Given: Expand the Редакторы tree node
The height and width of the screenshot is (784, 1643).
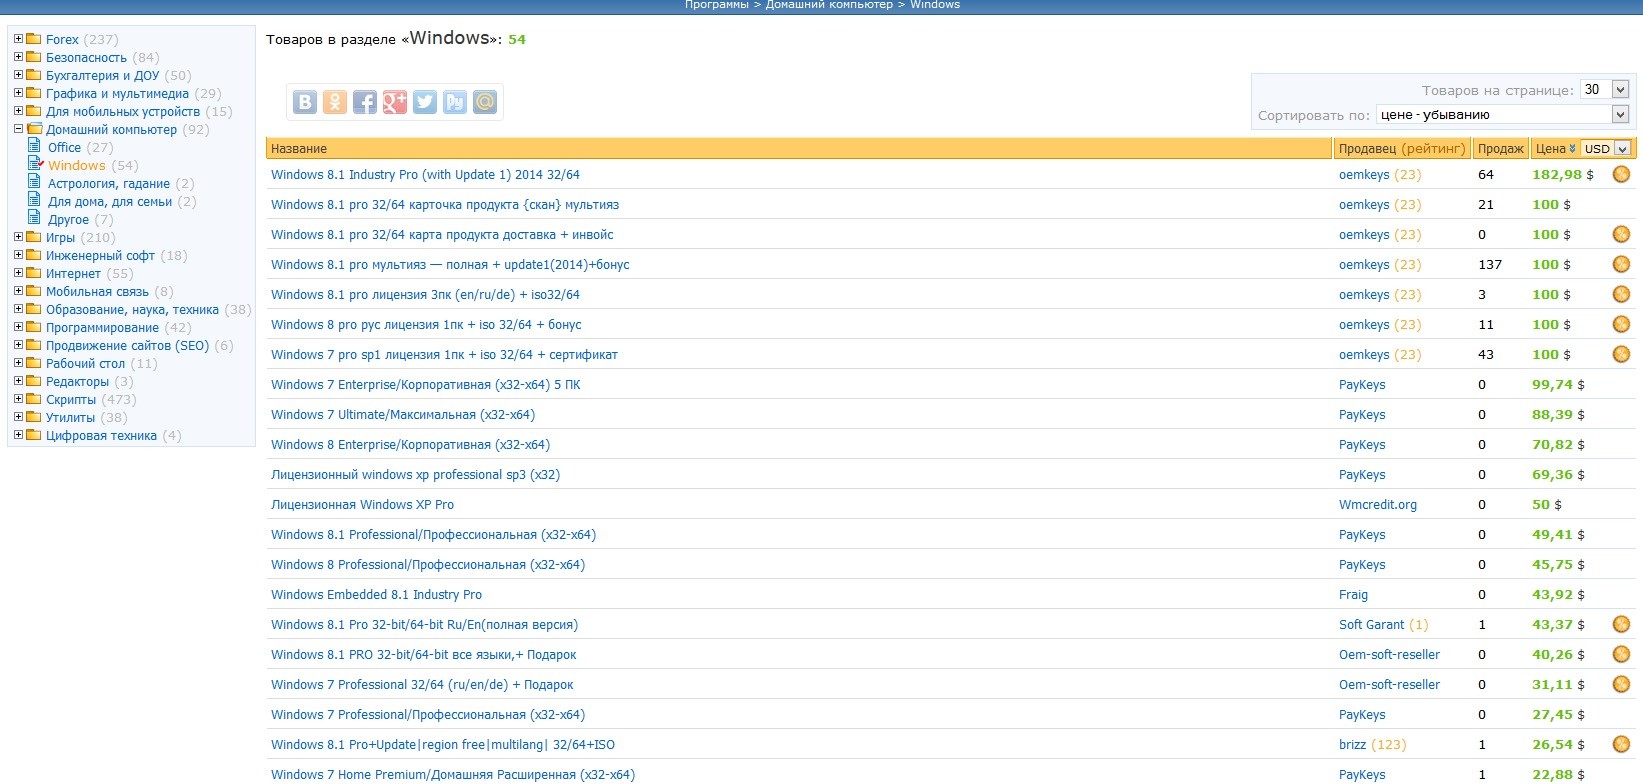Looking at the screenshot, I should click(18, 381).
